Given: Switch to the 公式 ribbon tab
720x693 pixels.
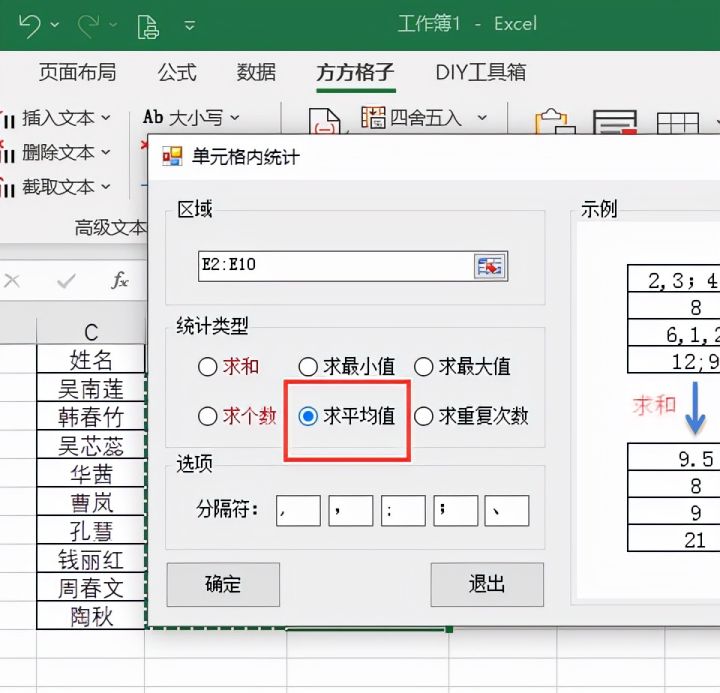Looking at the screenshot, I should coord(177,72).
